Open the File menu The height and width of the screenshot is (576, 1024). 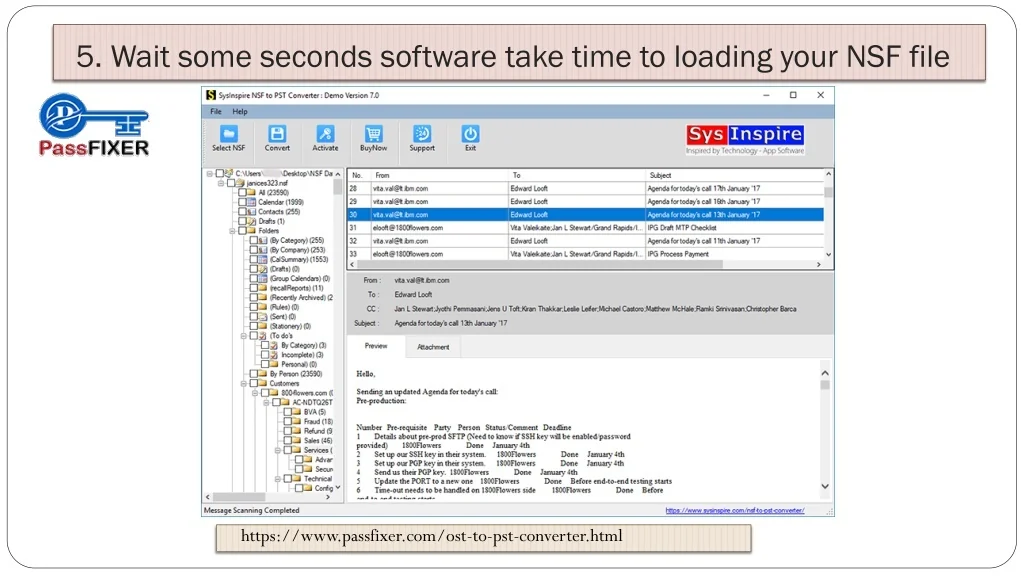click(x=216, y=111)
